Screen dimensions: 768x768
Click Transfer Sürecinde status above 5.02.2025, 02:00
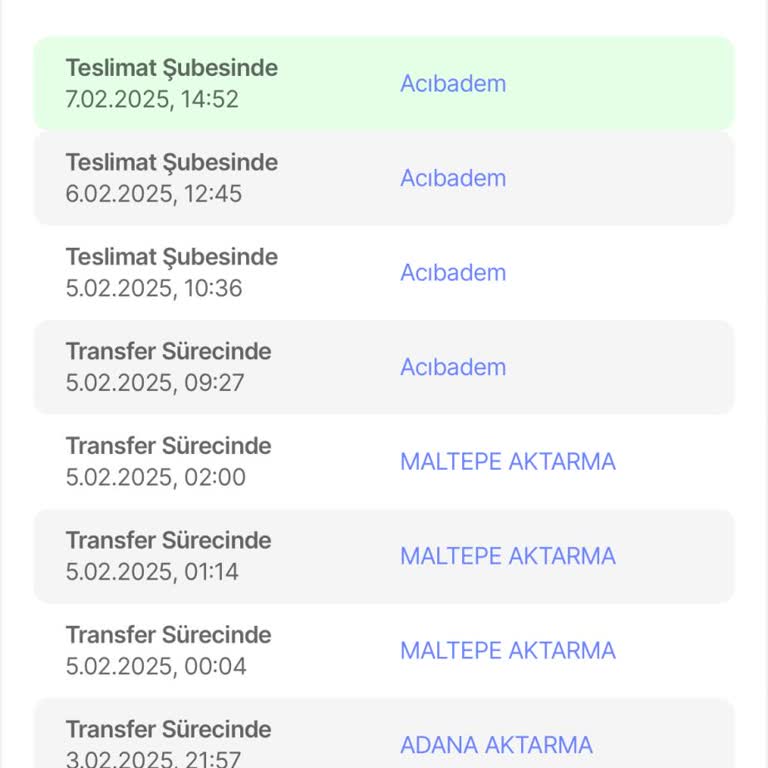[x=168, y=446]
